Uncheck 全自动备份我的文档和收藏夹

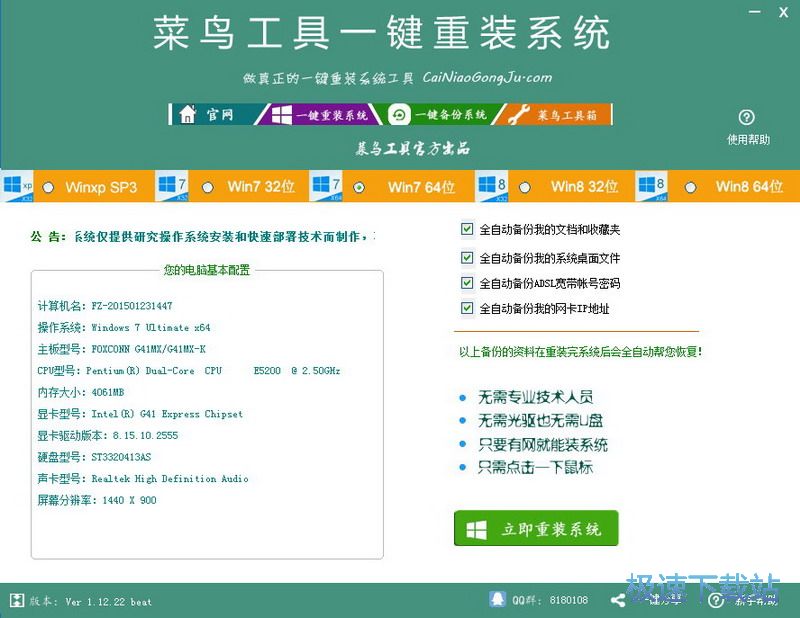click(467, 228)
